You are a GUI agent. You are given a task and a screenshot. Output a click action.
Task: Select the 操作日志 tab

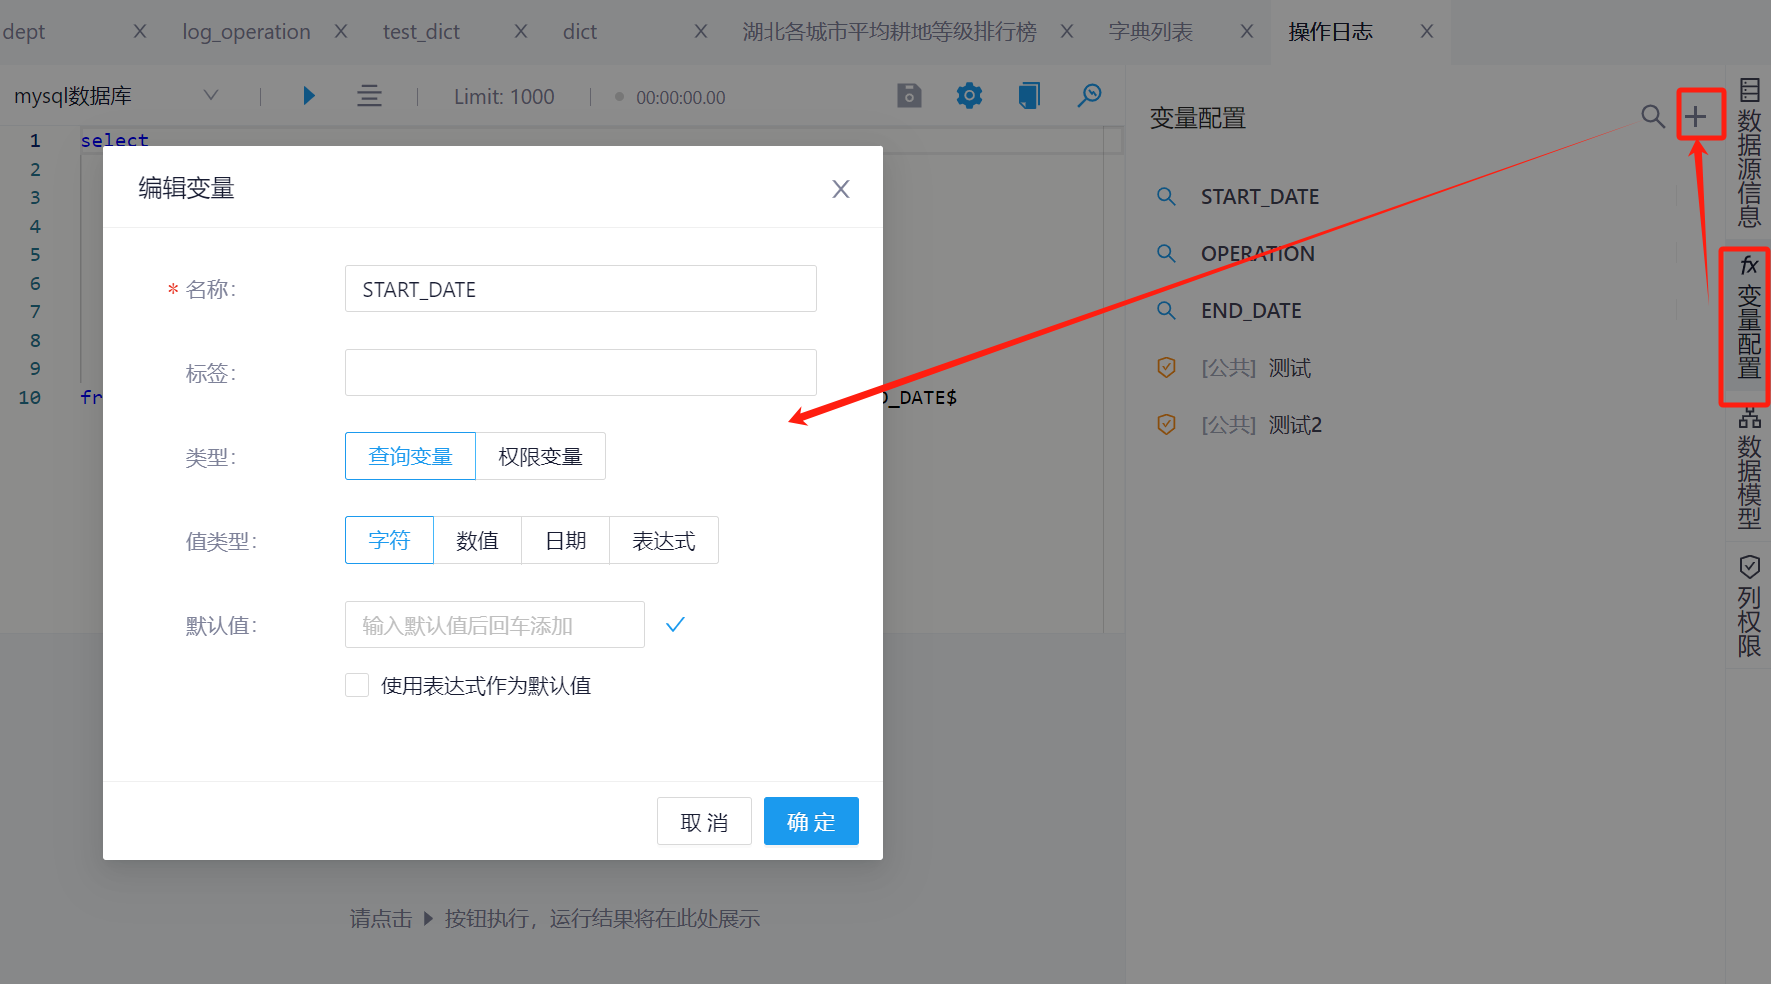(1331, 32)
